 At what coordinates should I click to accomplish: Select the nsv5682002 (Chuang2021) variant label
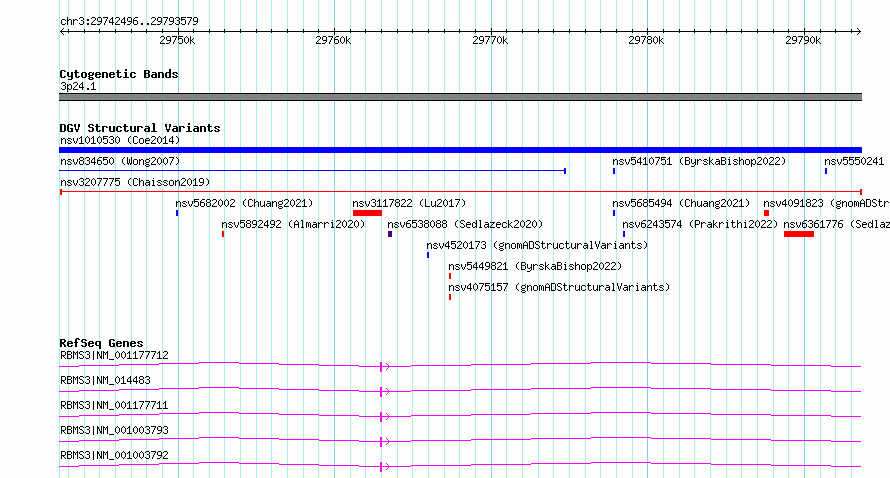pos(244,203)
